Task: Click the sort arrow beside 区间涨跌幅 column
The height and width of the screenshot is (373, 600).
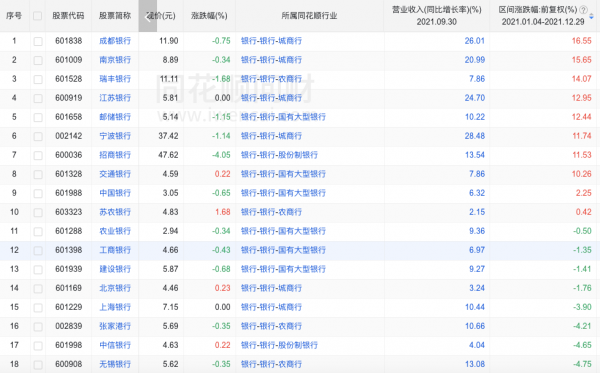Action: (x=592, y=16)
